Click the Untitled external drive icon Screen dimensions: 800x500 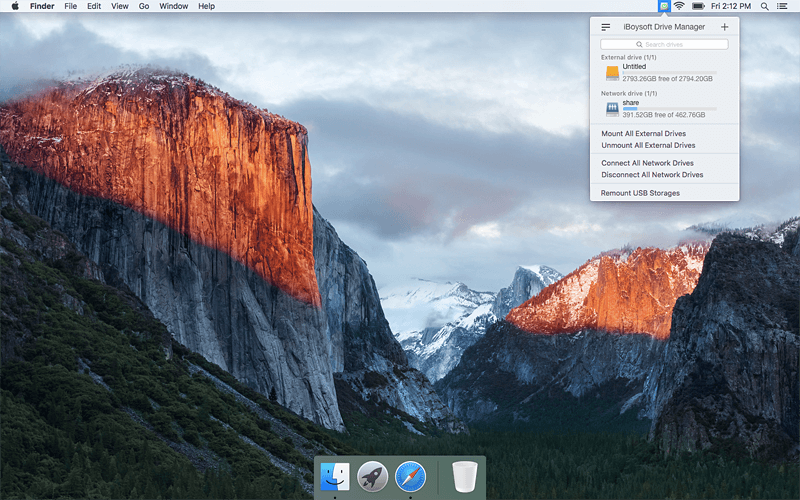tap(612, 72)
